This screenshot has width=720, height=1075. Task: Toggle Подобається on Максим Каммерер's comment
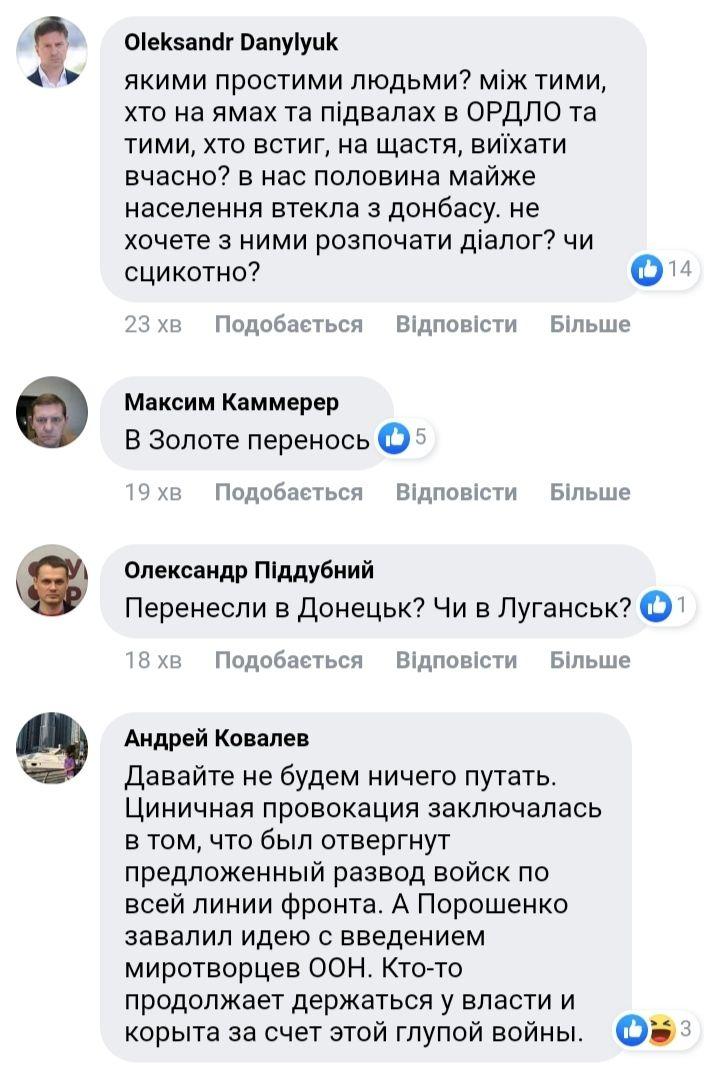pos(288,492)
